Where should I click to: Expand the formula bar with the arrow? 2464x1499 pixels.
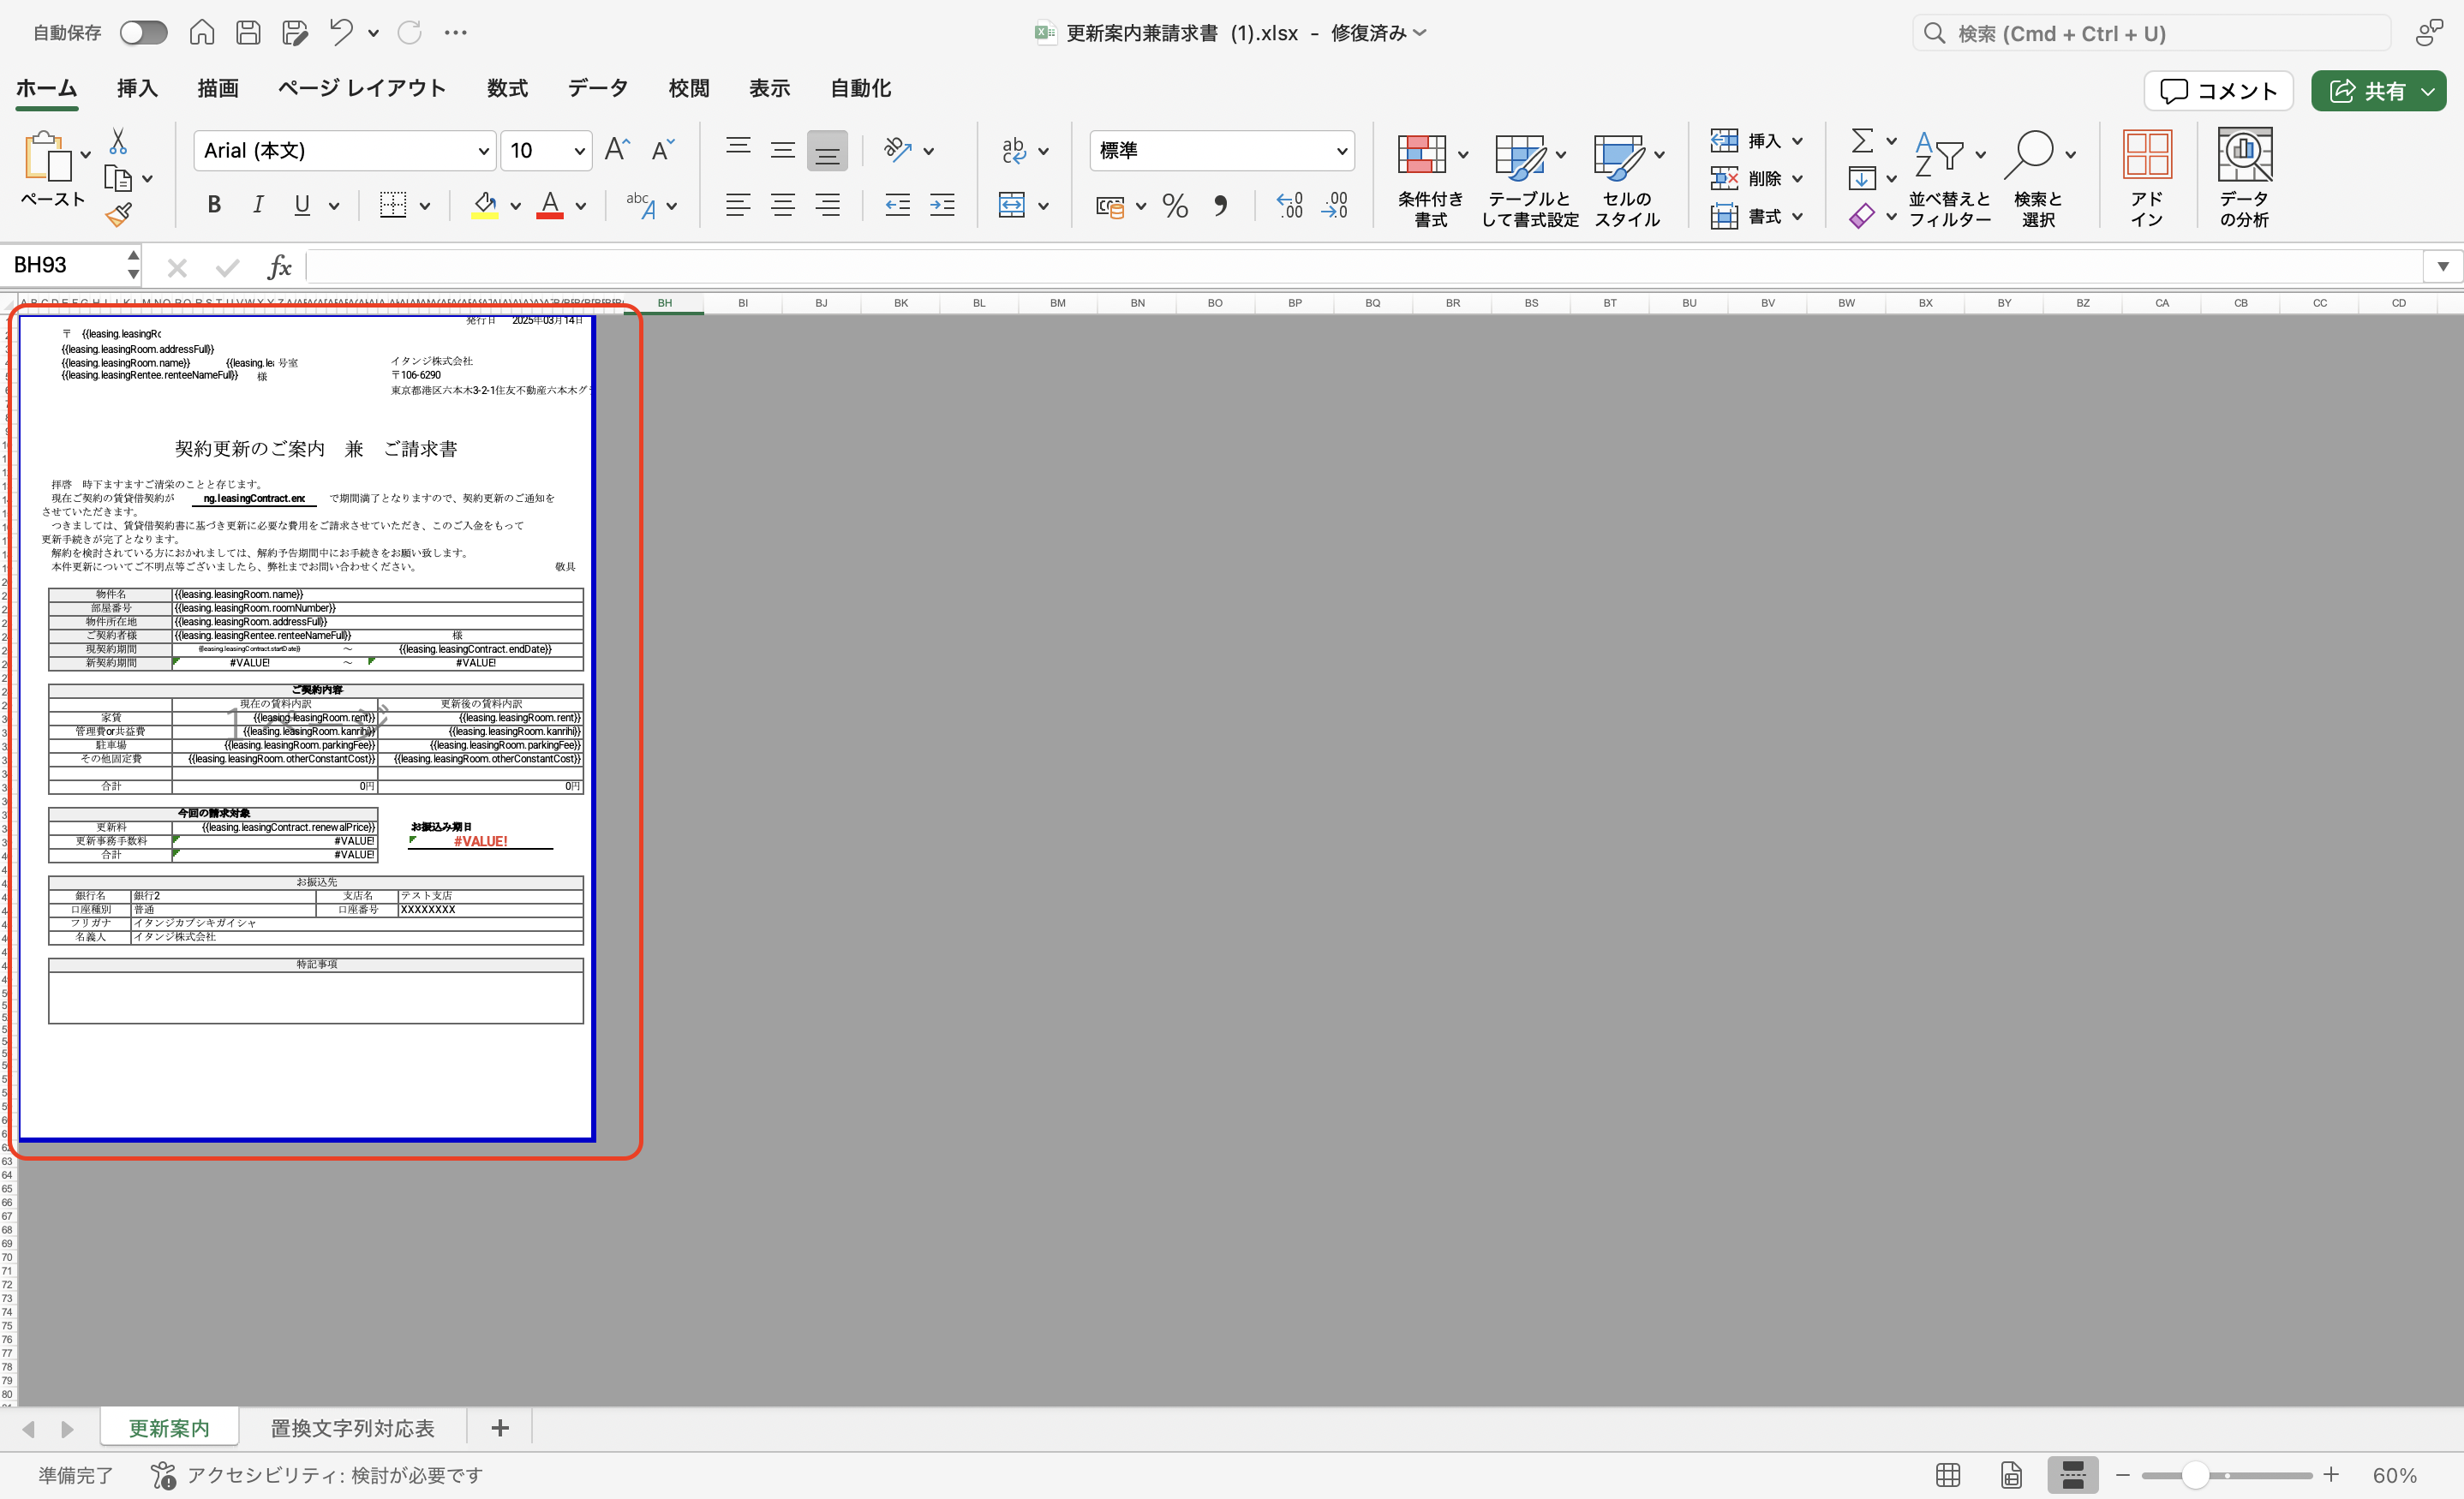pyautogui.click(x=2443, y=267)
